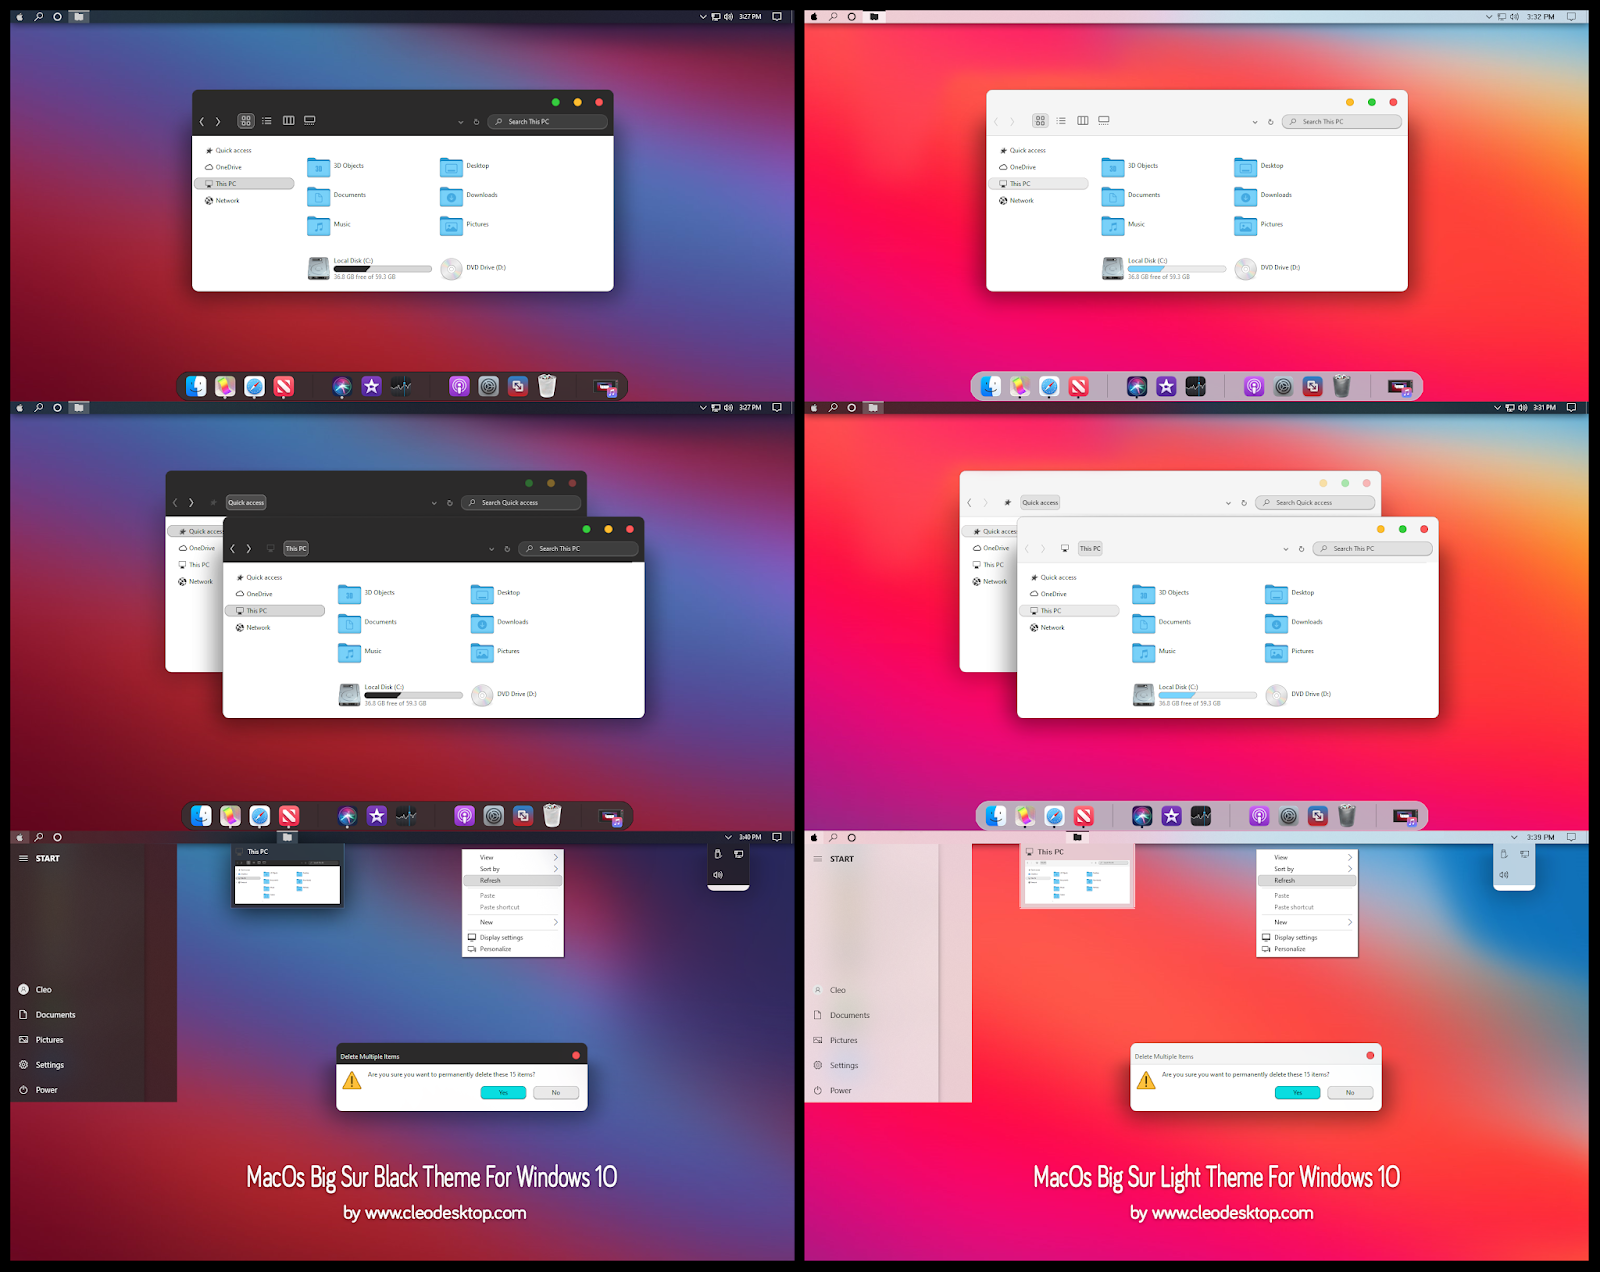Open Podcasts in the light two-window screenshot's dock
Screen dimensions: 1600x1272
pos(1259,816)
